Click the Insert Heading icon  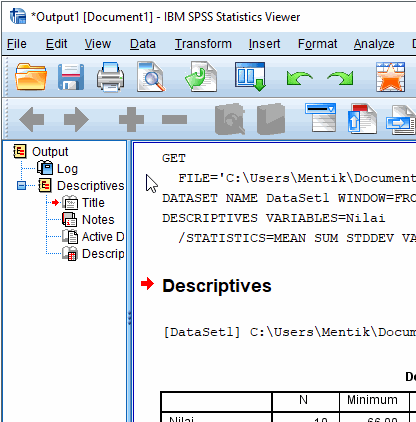(320, 117)
